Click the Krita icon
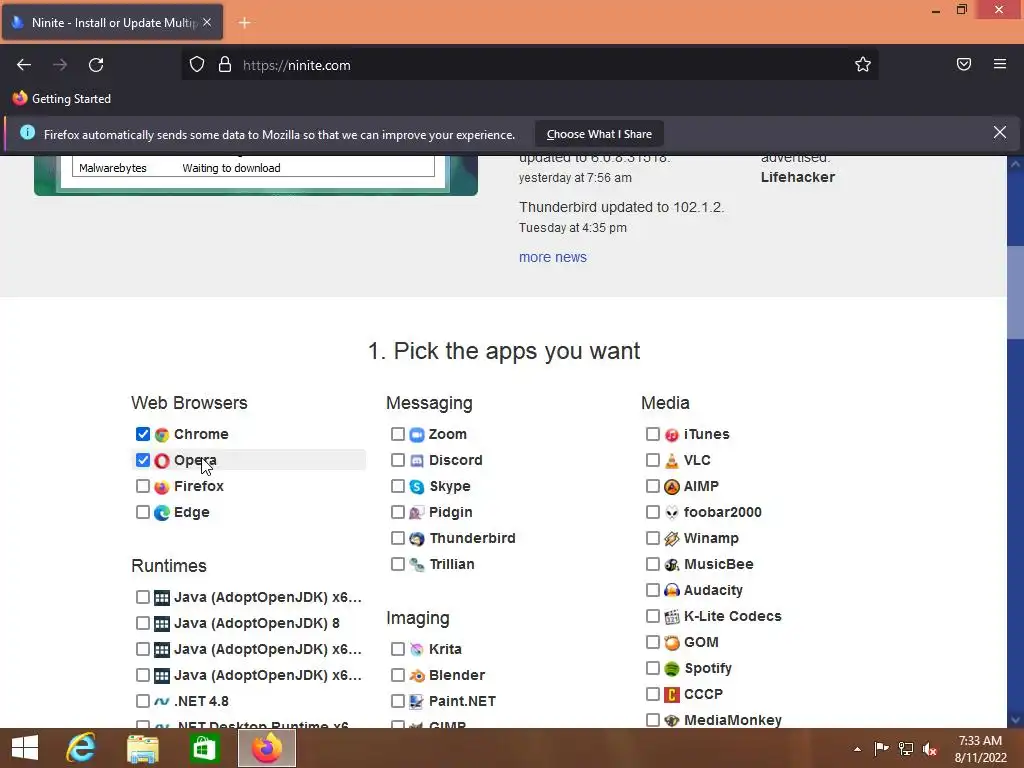Viewport: 1024px width, 768px height. coord(417,649)
